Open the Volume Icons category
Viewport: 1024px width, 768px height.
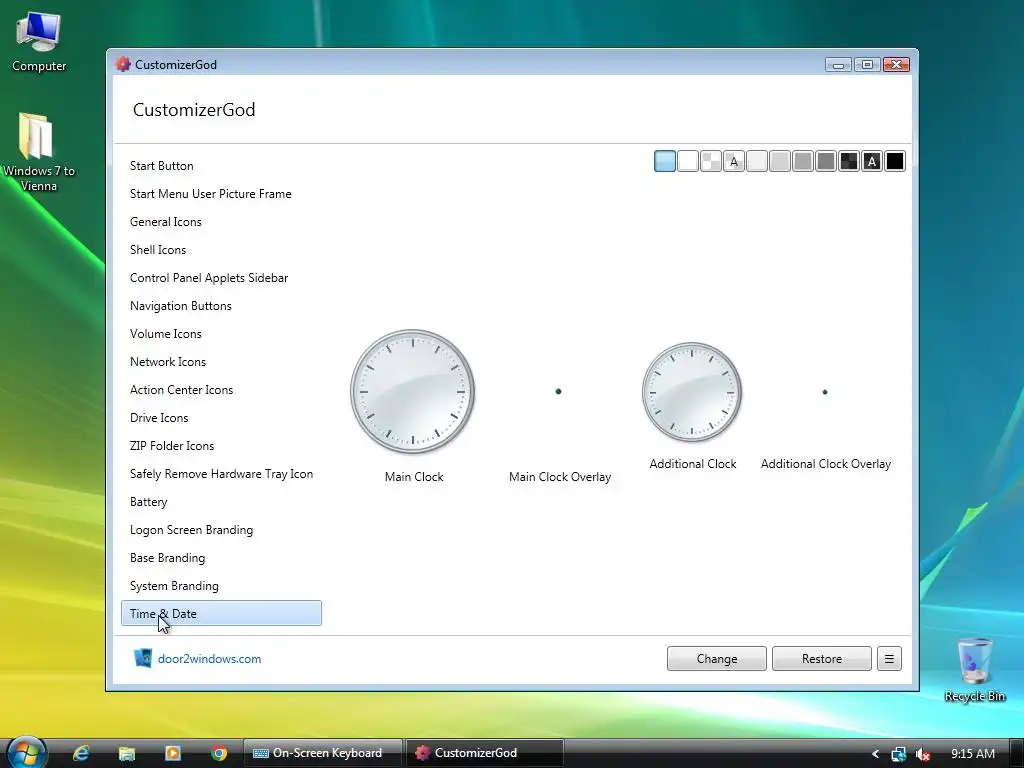221,334
